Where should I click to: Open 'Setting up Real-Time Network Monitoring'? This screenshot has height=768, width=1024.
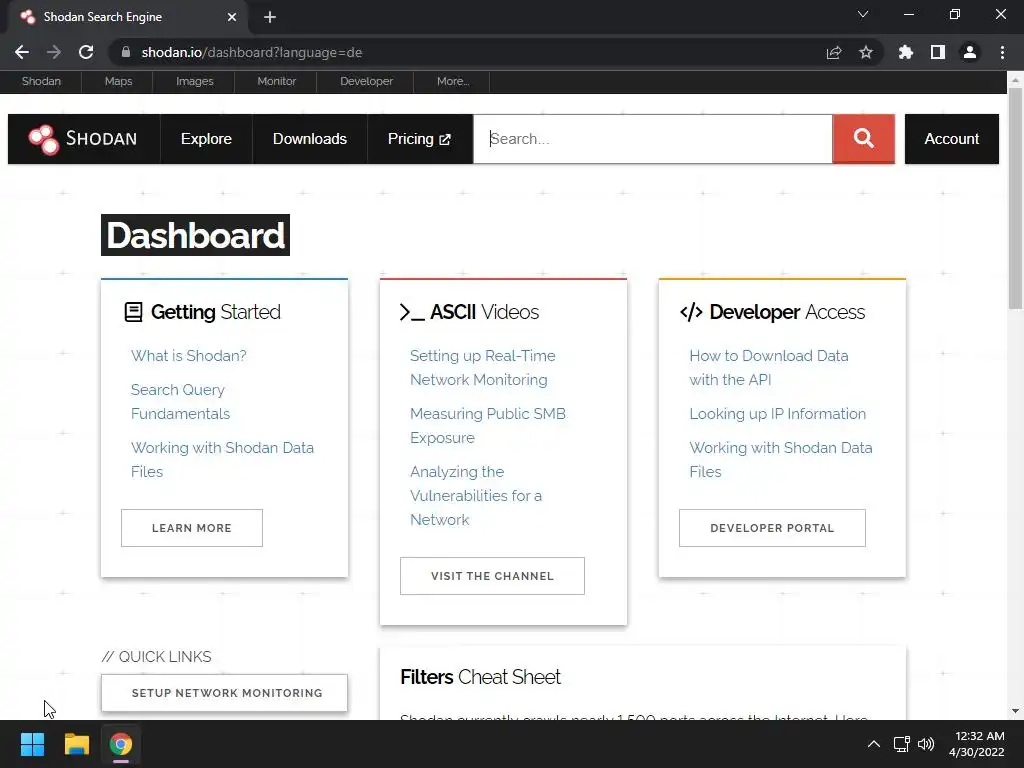tap(483, 368)
